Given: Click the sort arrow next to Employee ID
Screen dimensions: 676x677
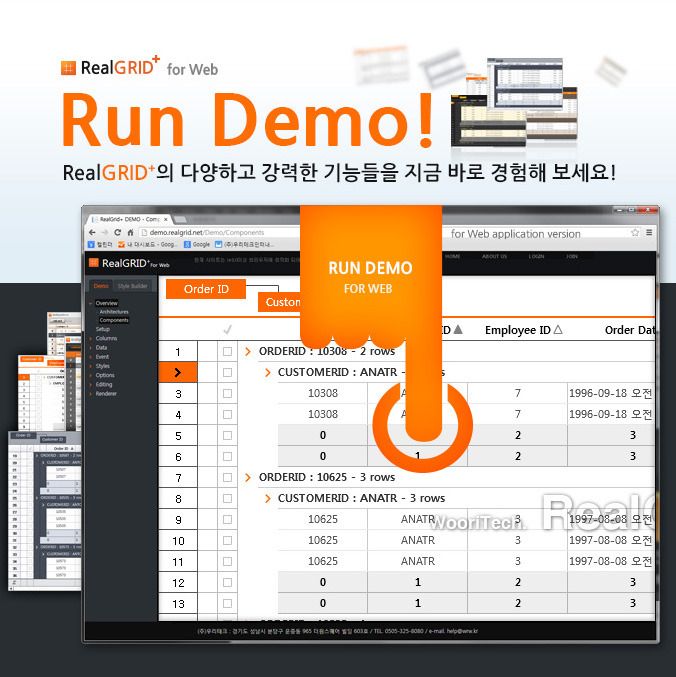Looking at the screenshot, I should pyautogui.click(x=558, y=330).
